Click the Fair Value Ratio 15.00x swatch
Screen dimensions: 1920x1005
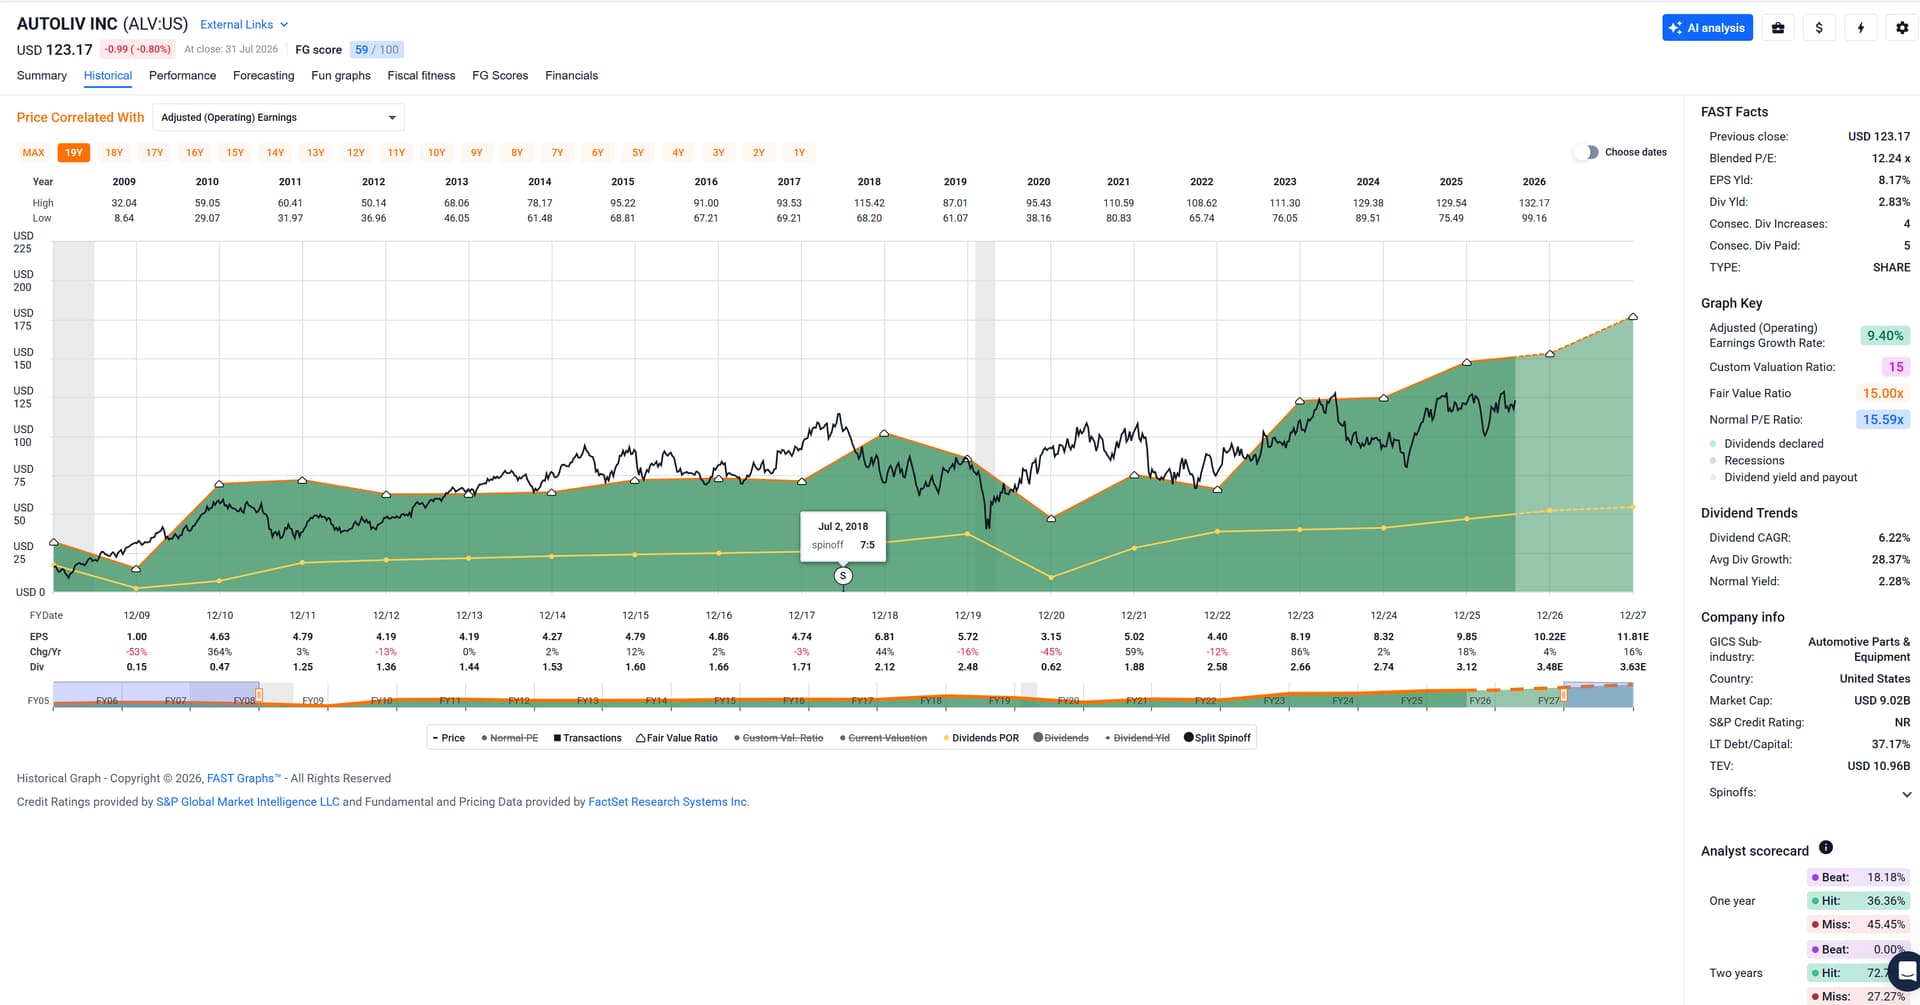tap(1883, 394)
